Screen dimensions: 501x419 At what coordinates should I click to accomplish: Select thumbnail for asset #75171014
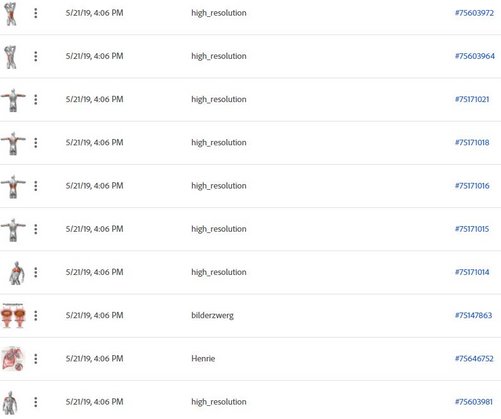[16, 273]
